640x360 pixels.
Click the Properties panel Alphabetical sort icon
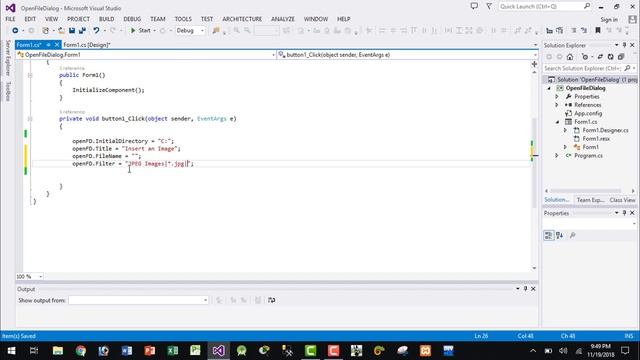(560, 235)
